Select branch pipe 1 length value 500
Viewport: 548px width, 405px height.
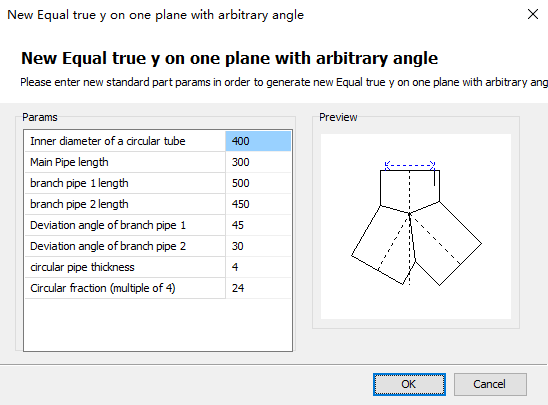(x=258, y=183)
